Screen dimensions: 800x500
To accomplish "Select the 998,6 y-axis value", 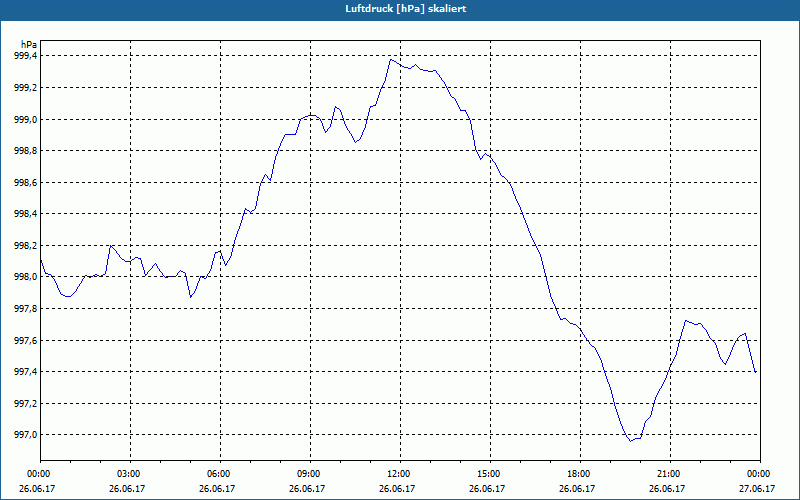I will point(26,183).
